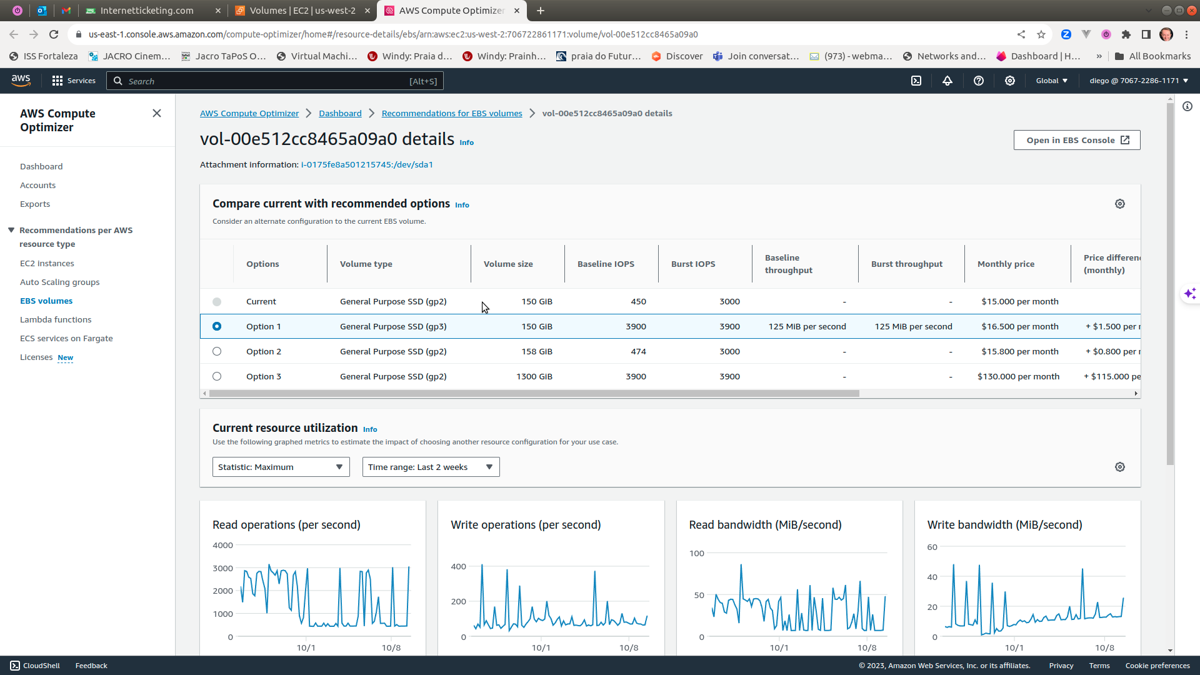1200x675 pixels.
Task: Focus the AWS search input field
Action: [x=275, y=81]
